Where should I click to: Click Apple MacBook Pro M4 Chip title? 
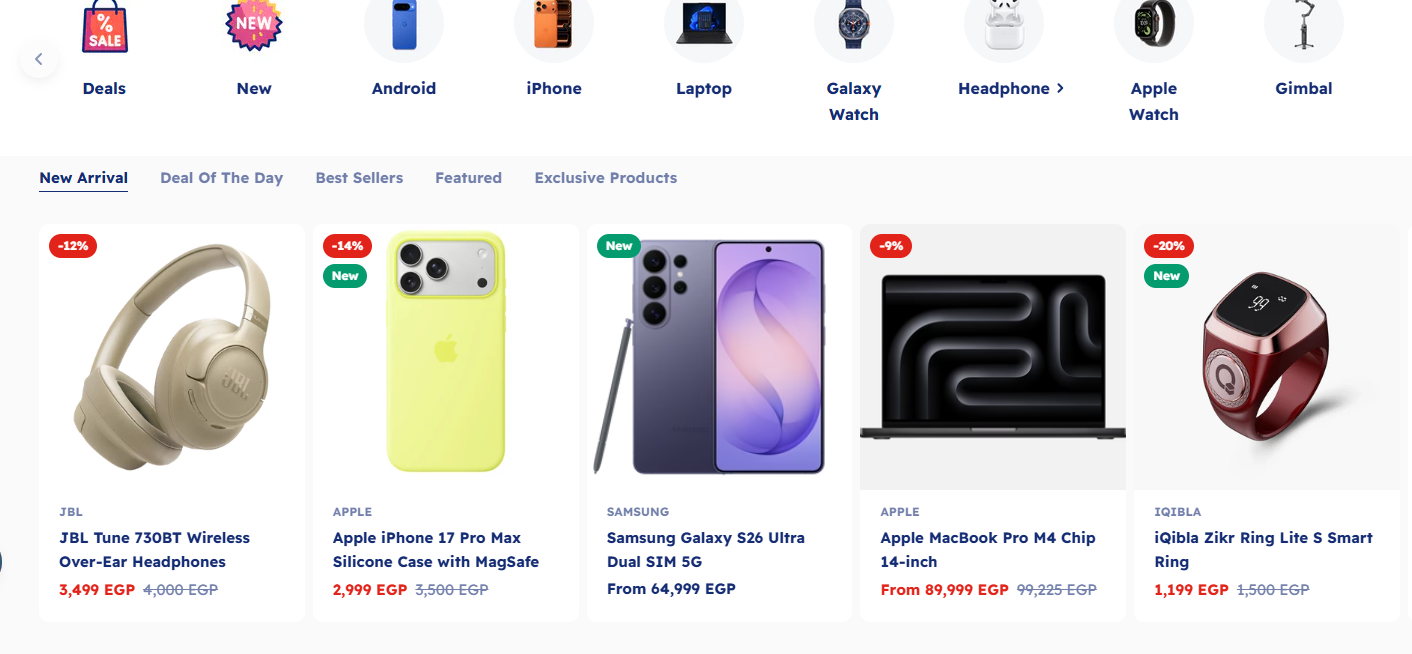(987, 549)
